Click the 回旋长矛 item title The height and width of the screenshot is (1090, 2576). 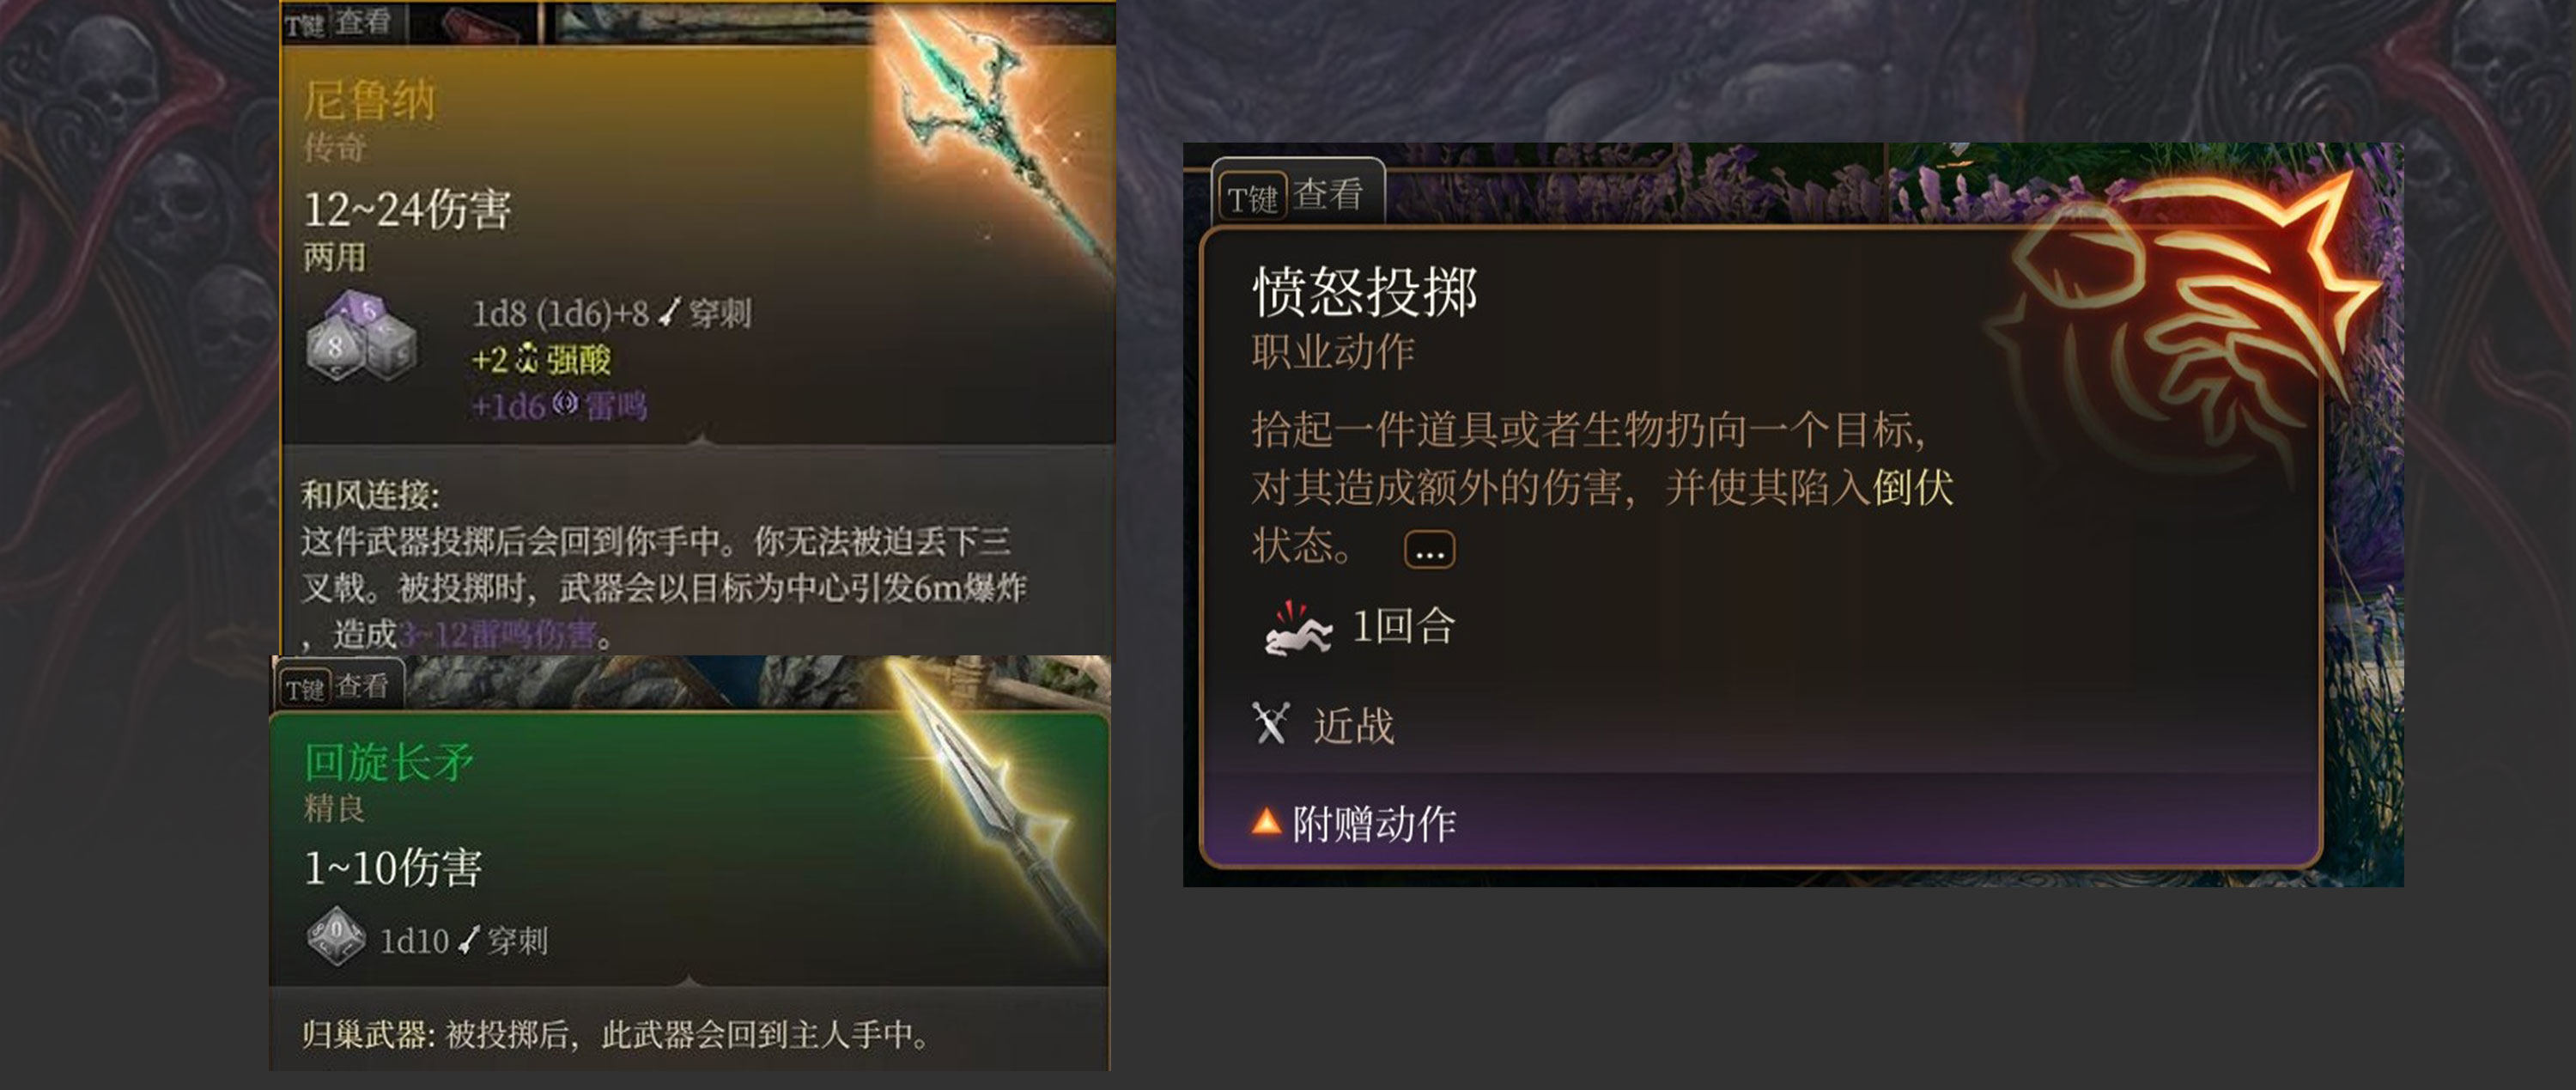[389, 762]
